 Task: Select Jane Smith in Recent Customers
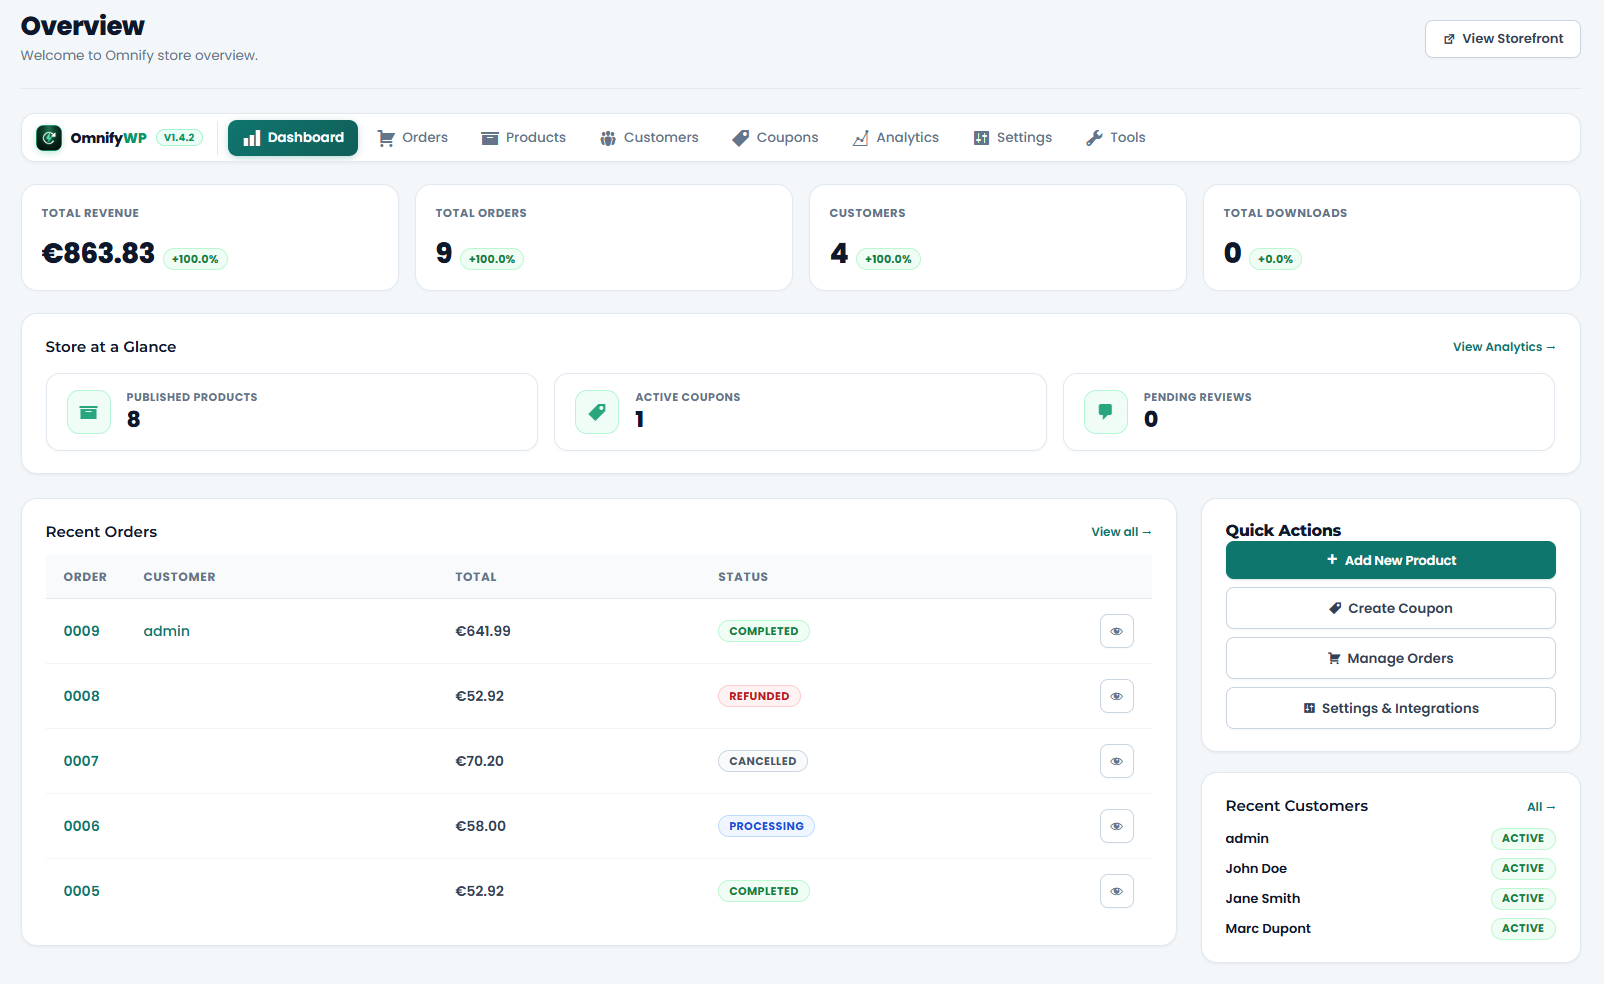1263,899
